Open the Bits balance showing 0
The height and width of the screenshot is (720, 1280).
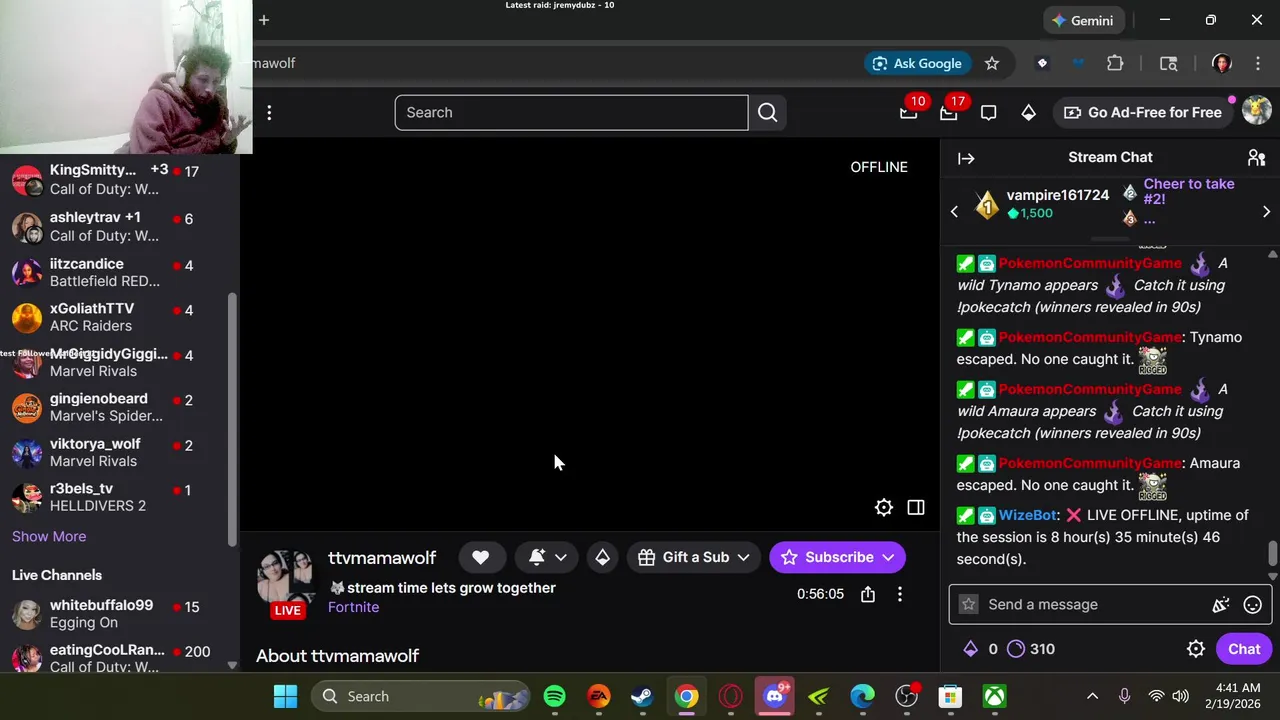(981, 649)
